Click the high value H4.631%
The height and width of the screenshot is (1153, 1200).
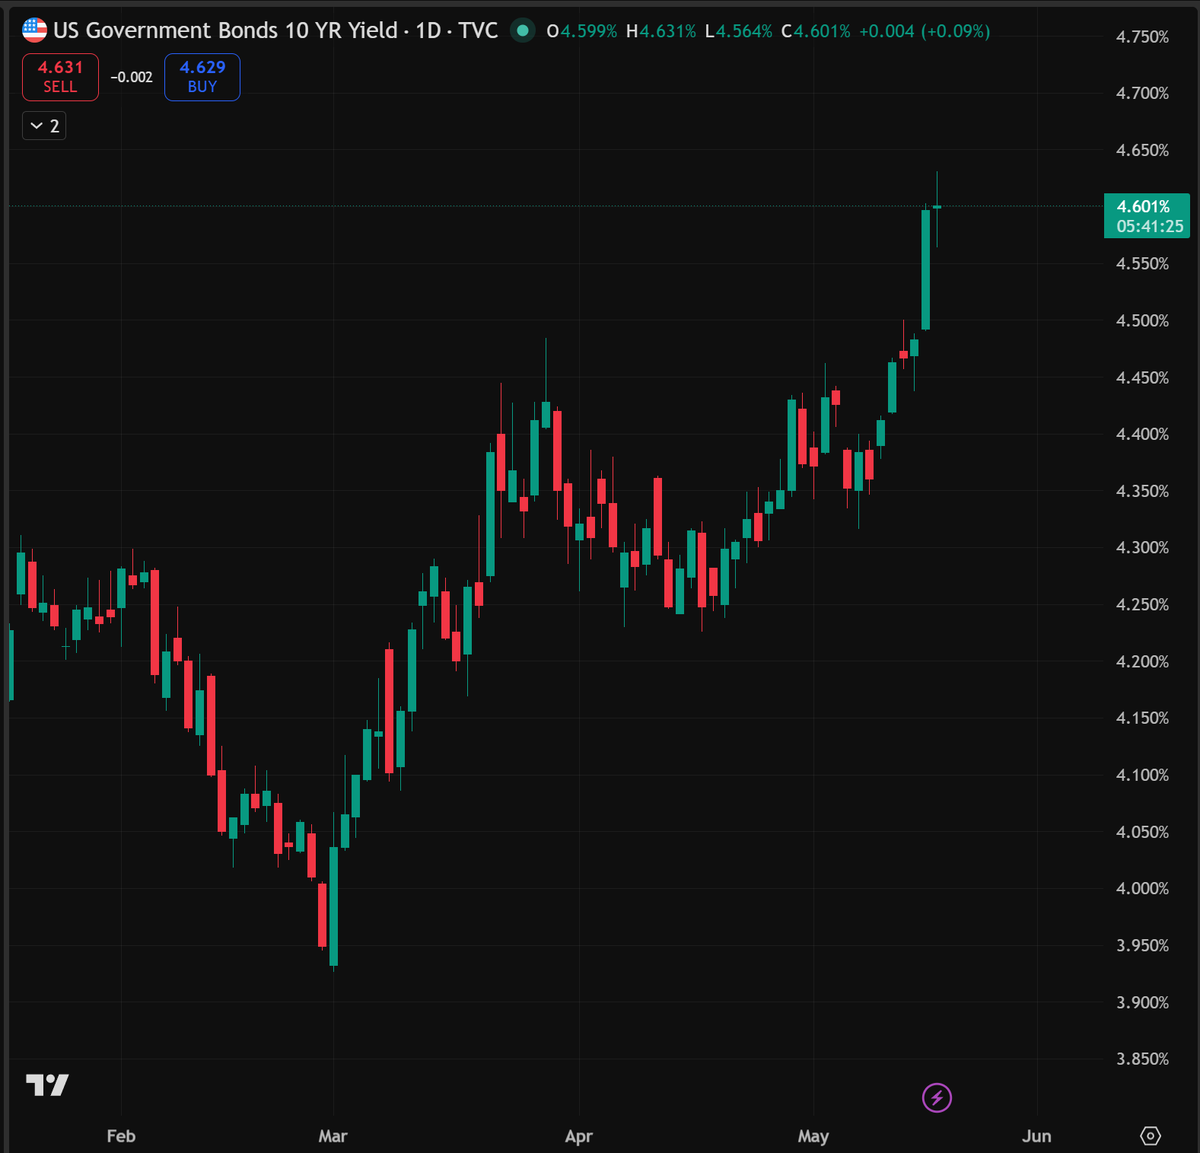tap(661, 32)
